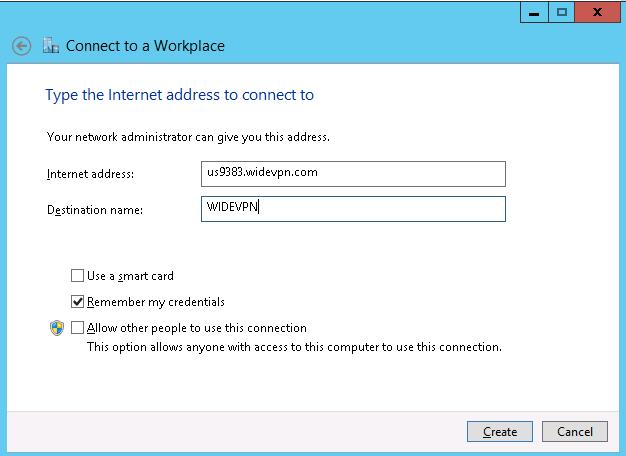Image resolution: width=626 pixels, height=456 pixels.
Task: Cancel the connection setup
Action: 575,432
